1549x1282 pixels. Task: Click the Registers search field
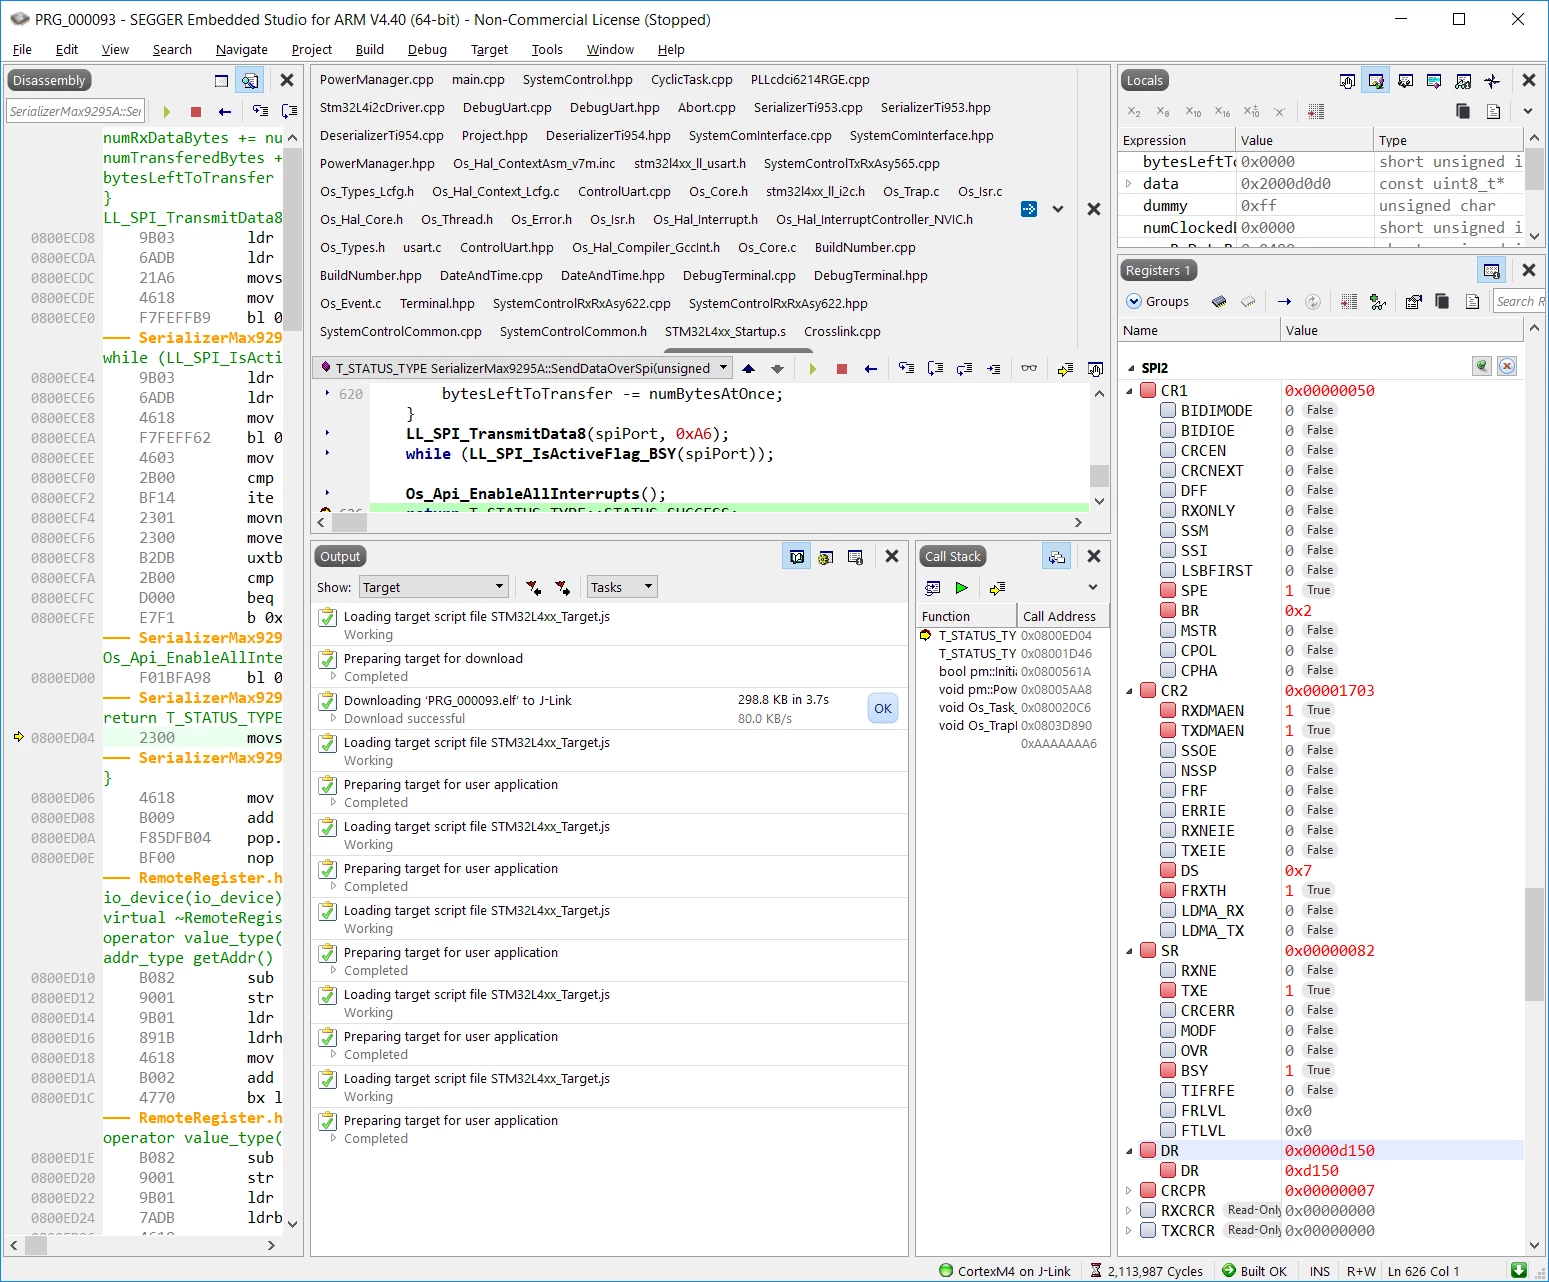(x=1519, y=301)
